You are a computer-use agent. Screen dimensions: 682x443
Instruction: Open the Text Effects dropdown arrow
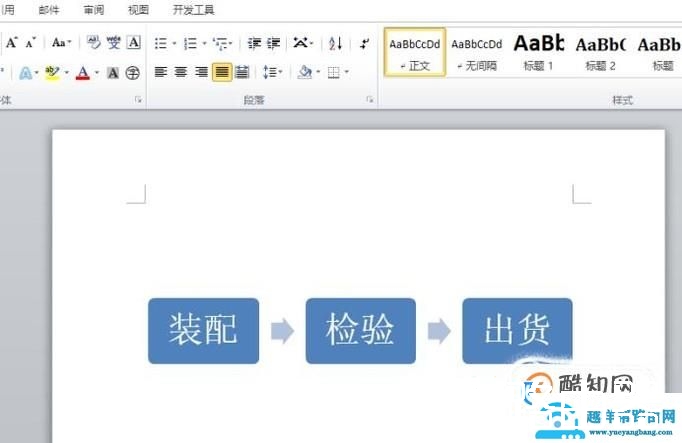click(37, 73)
